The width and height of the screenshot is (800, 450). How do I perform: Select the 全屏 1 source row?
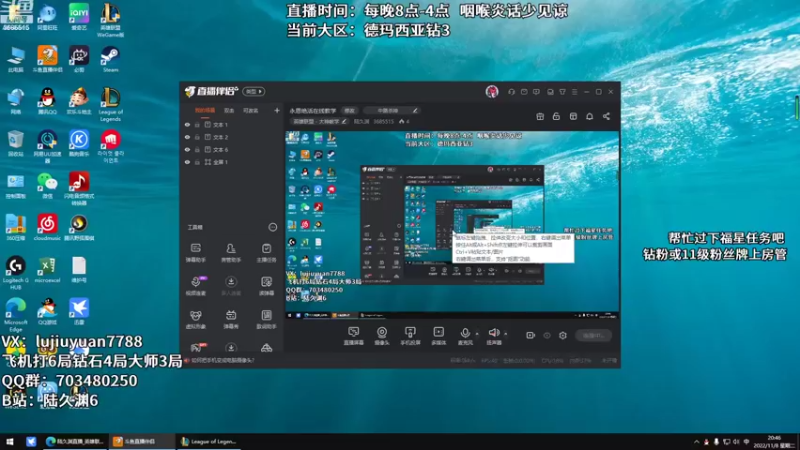point(232,162)
